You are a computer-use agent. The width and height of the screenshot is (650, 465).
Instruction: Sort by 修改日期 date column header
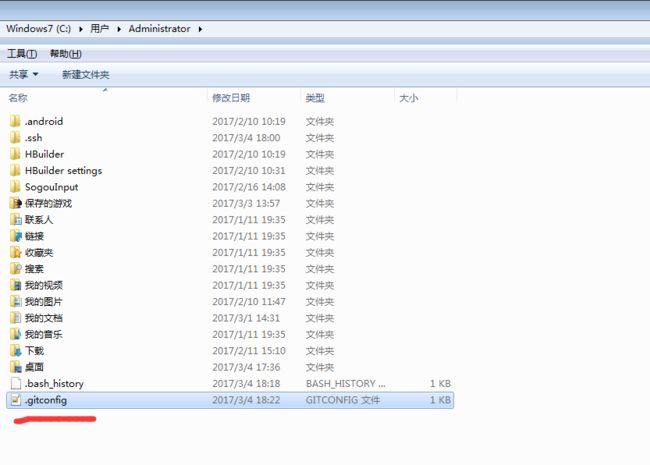[254, 98]
